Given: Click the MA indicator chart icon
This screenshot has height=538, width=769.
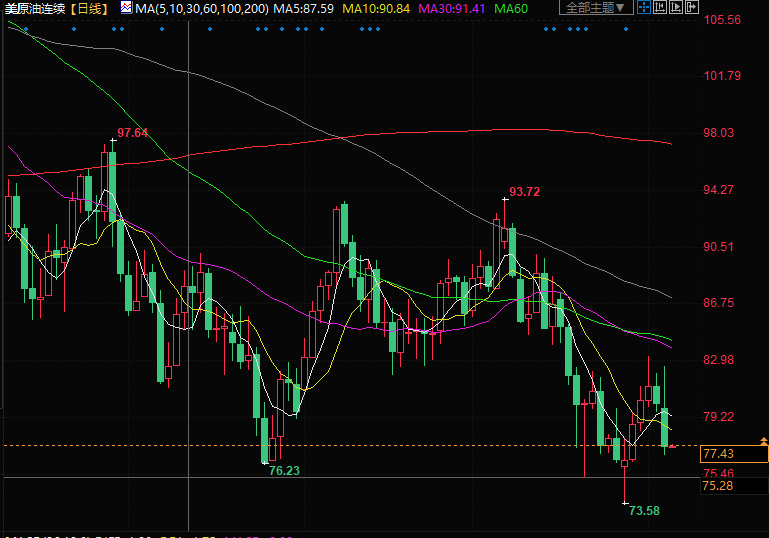Looking at the screenshot, I should coord(126,8).
